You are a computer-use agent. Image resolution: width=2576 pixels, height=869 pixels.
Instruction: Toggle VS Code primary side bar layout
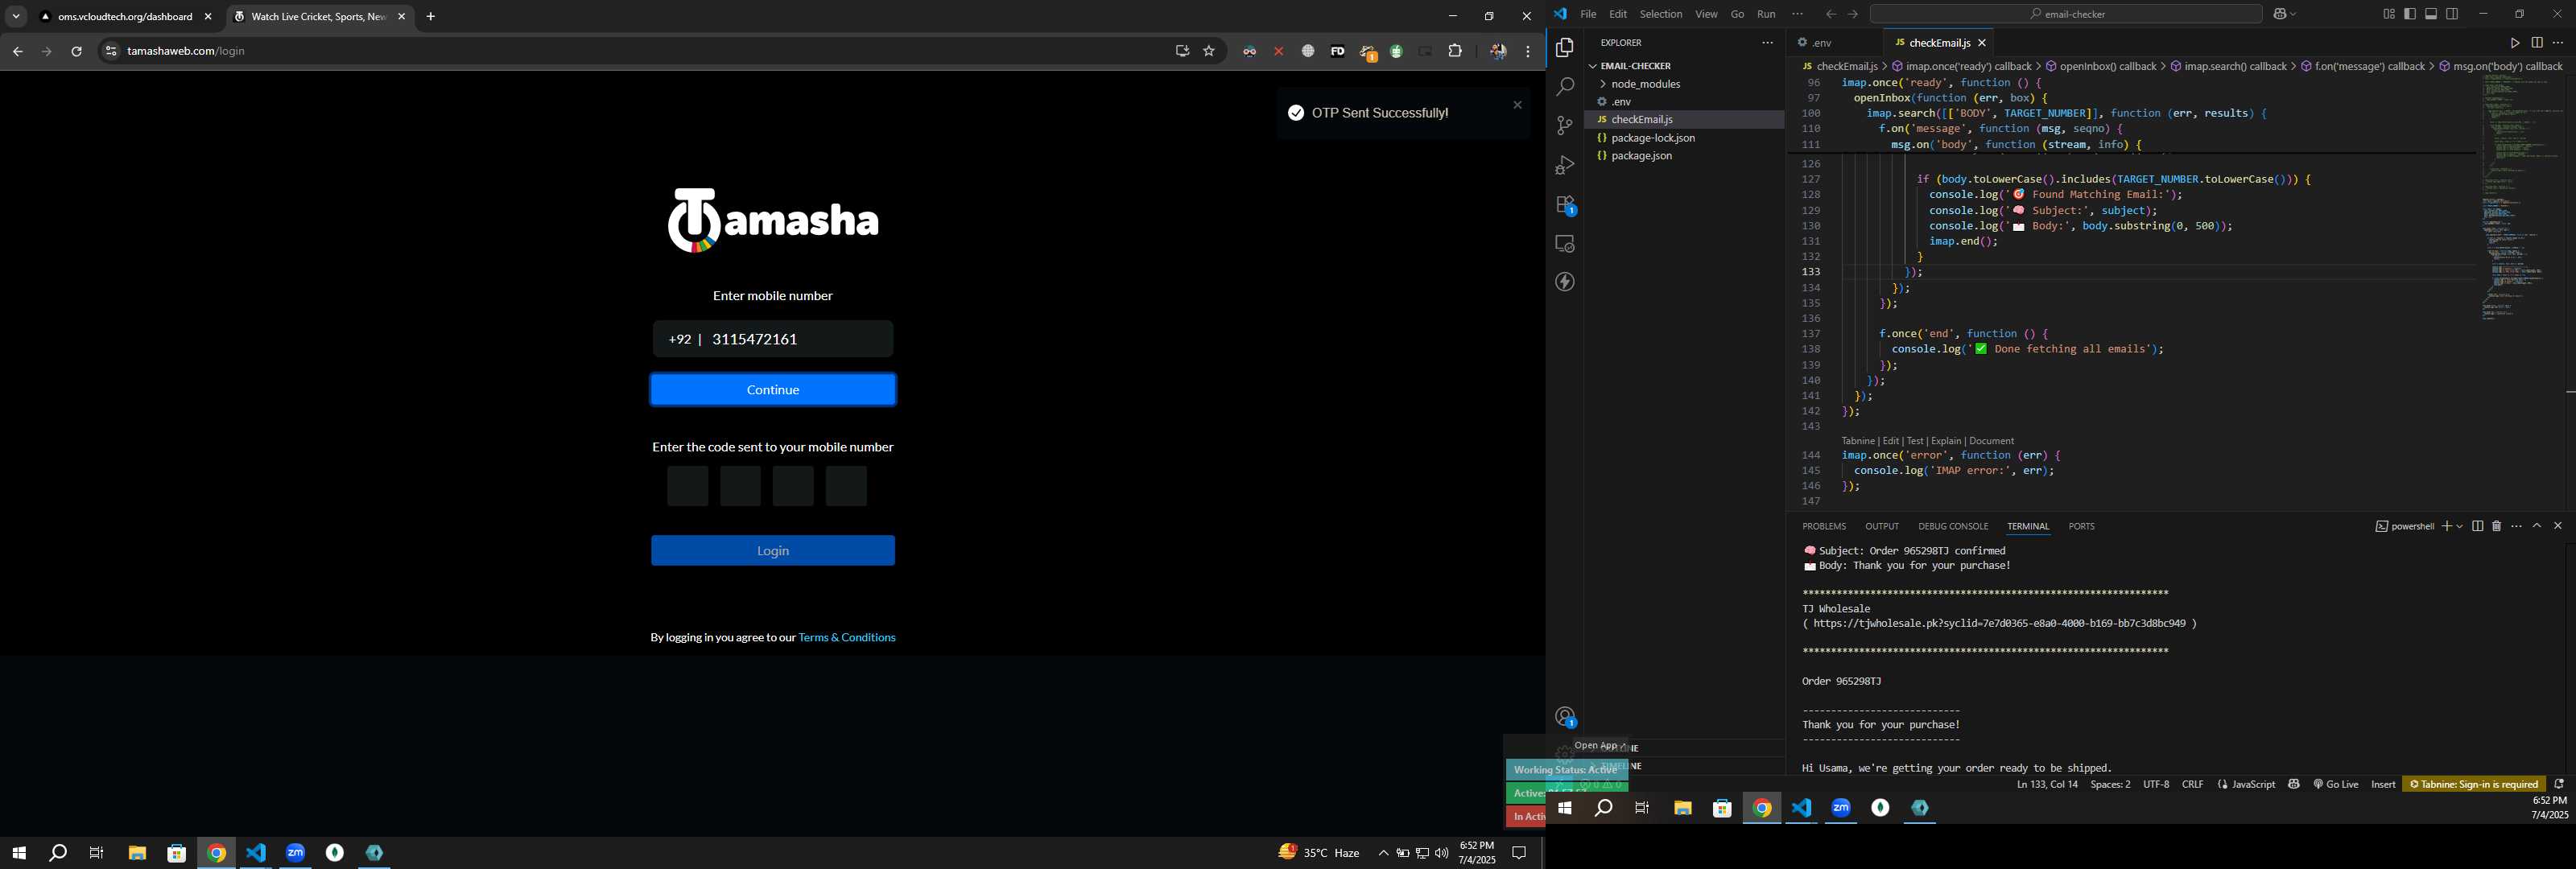[x=2410, y=14]
